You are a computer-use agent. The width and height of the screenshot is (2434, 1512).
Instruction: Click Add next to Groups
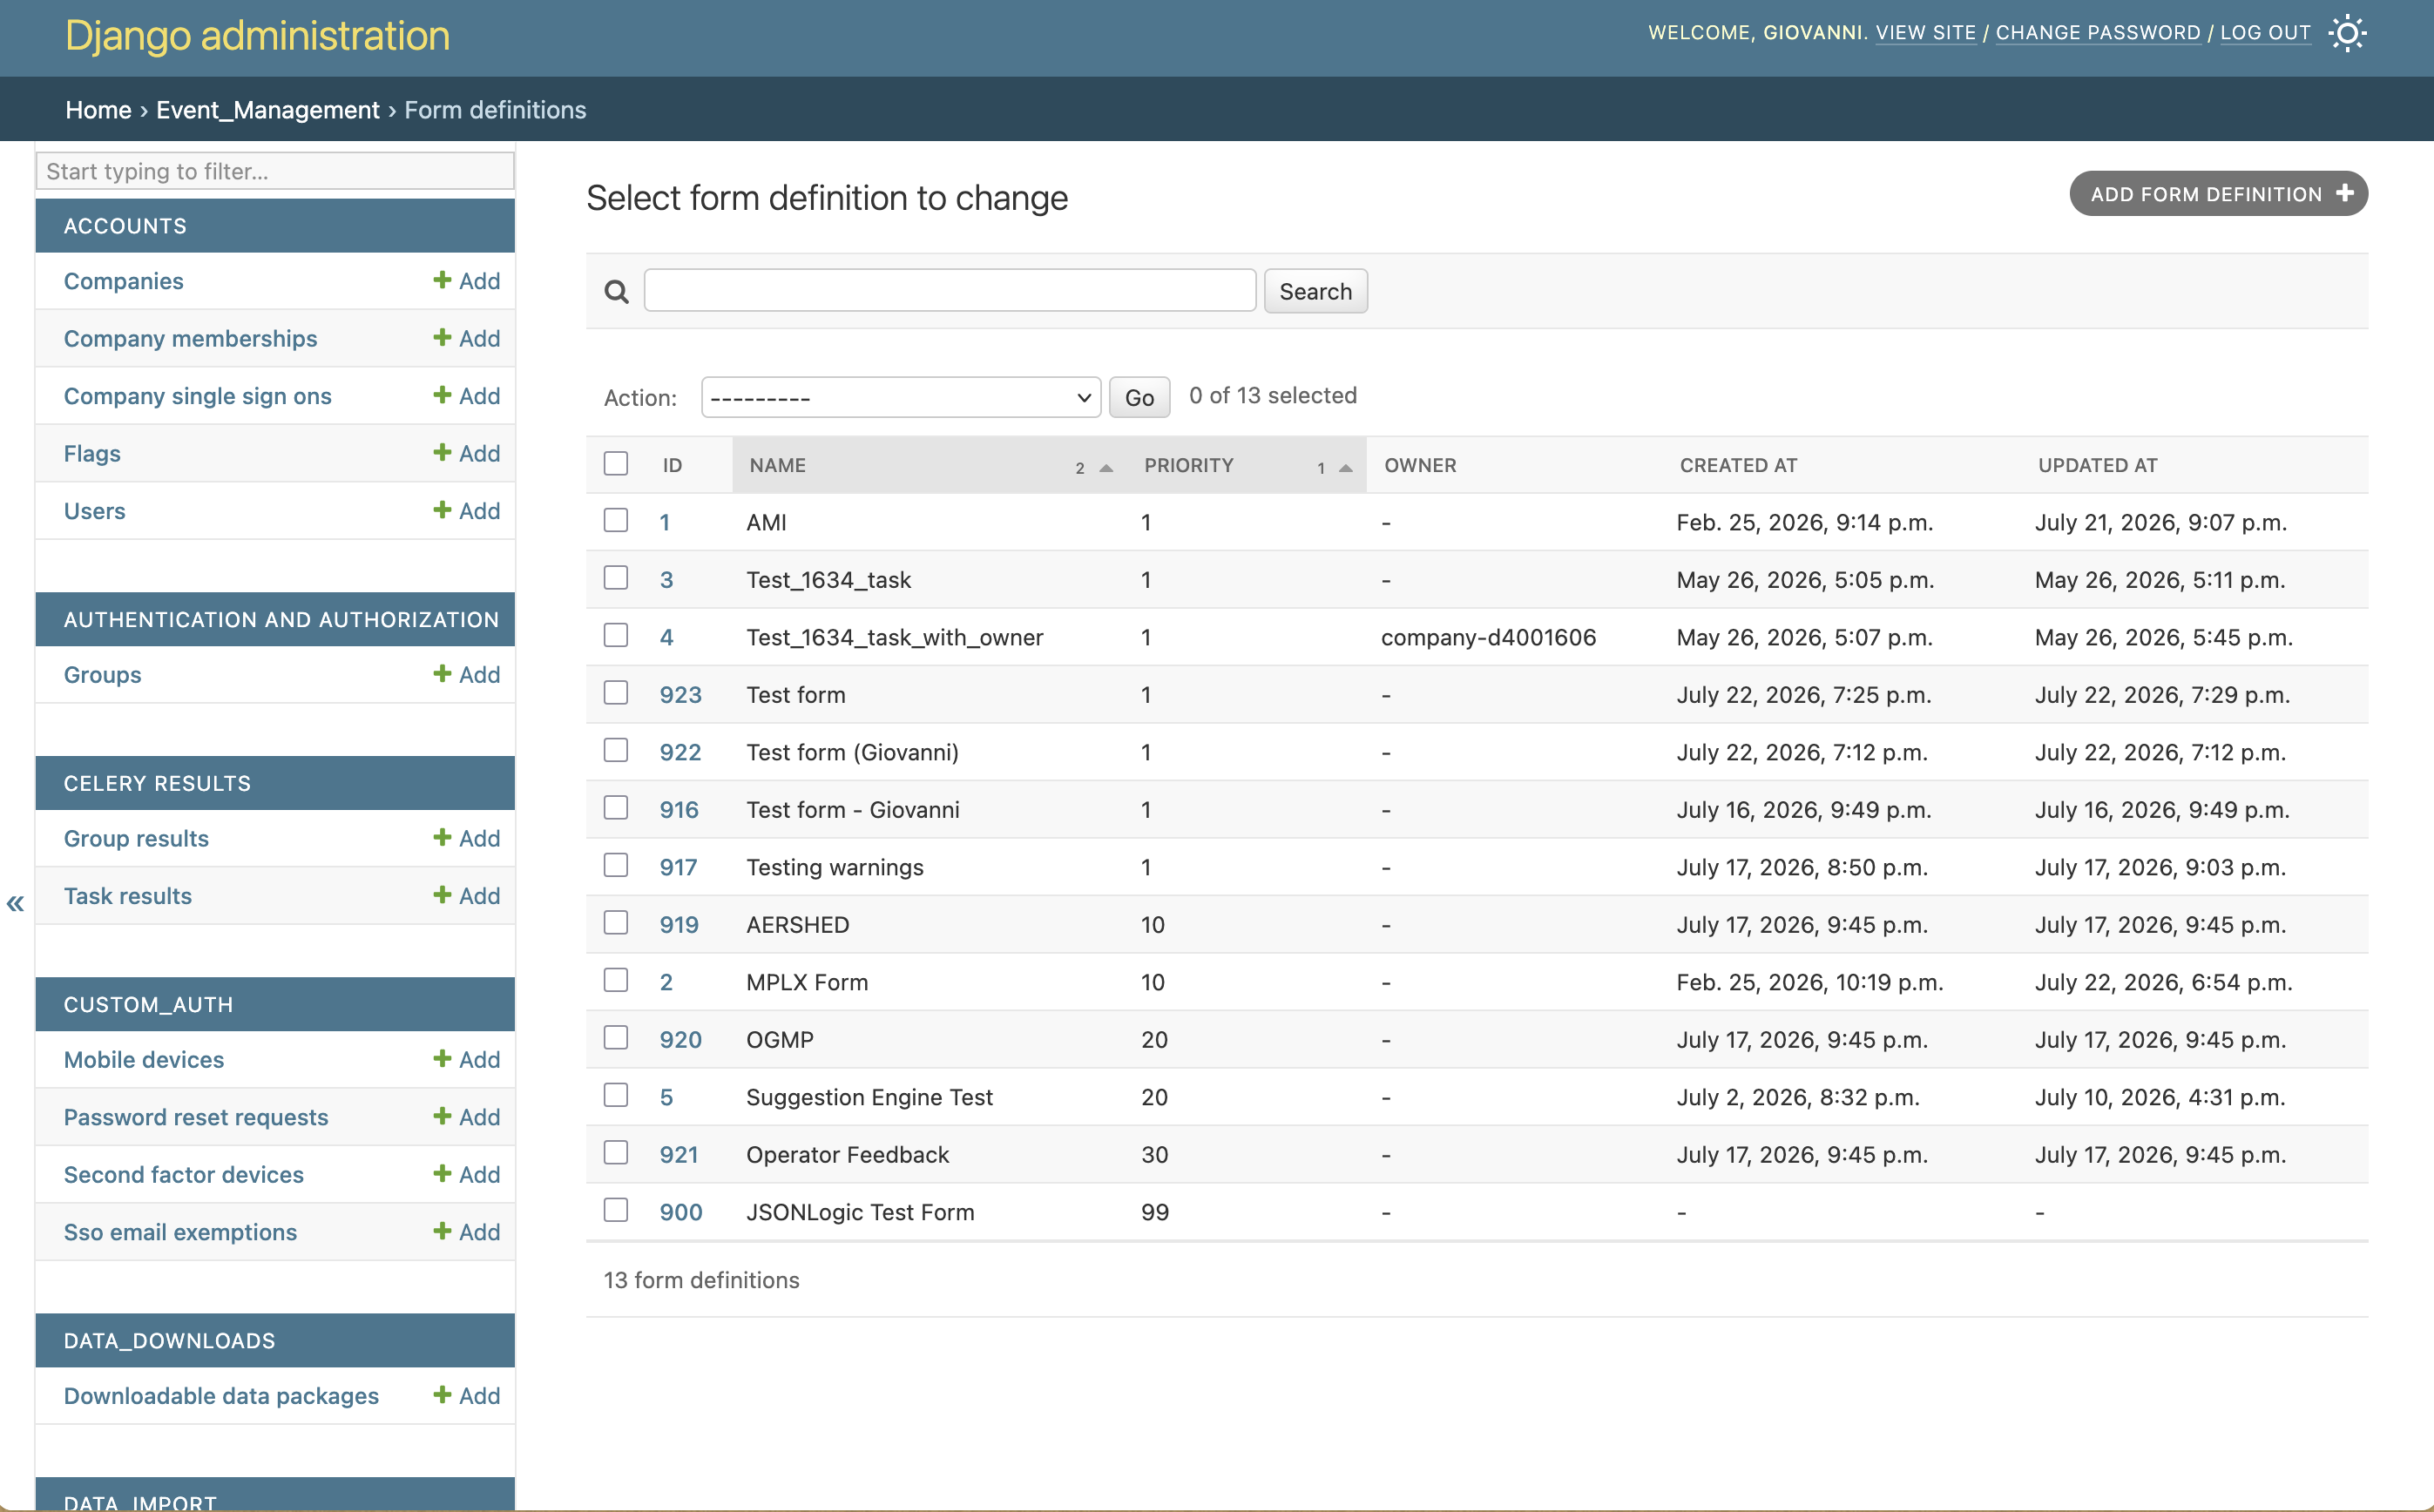466,675
